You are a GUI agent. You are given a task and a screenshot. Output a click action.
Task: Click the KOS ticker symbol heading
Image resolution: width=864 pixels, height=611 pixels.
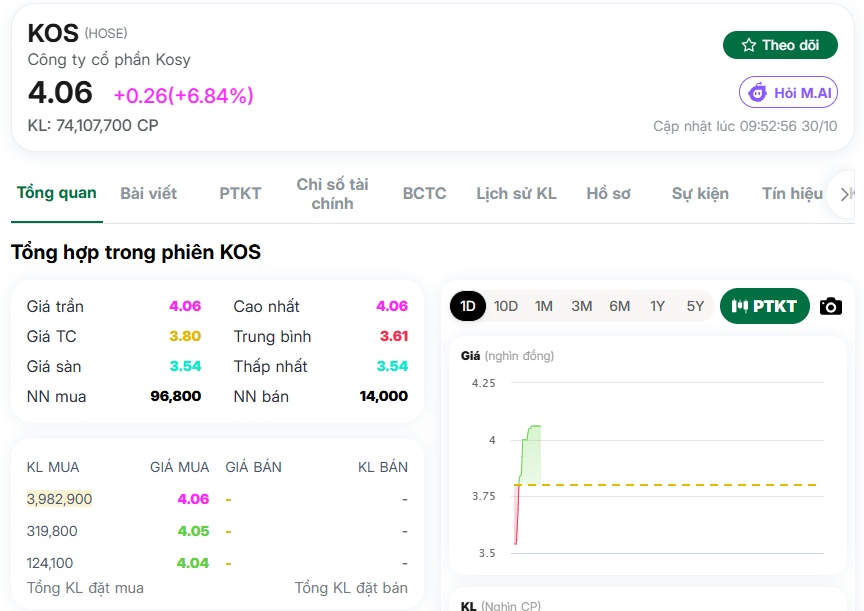[53, 34]
